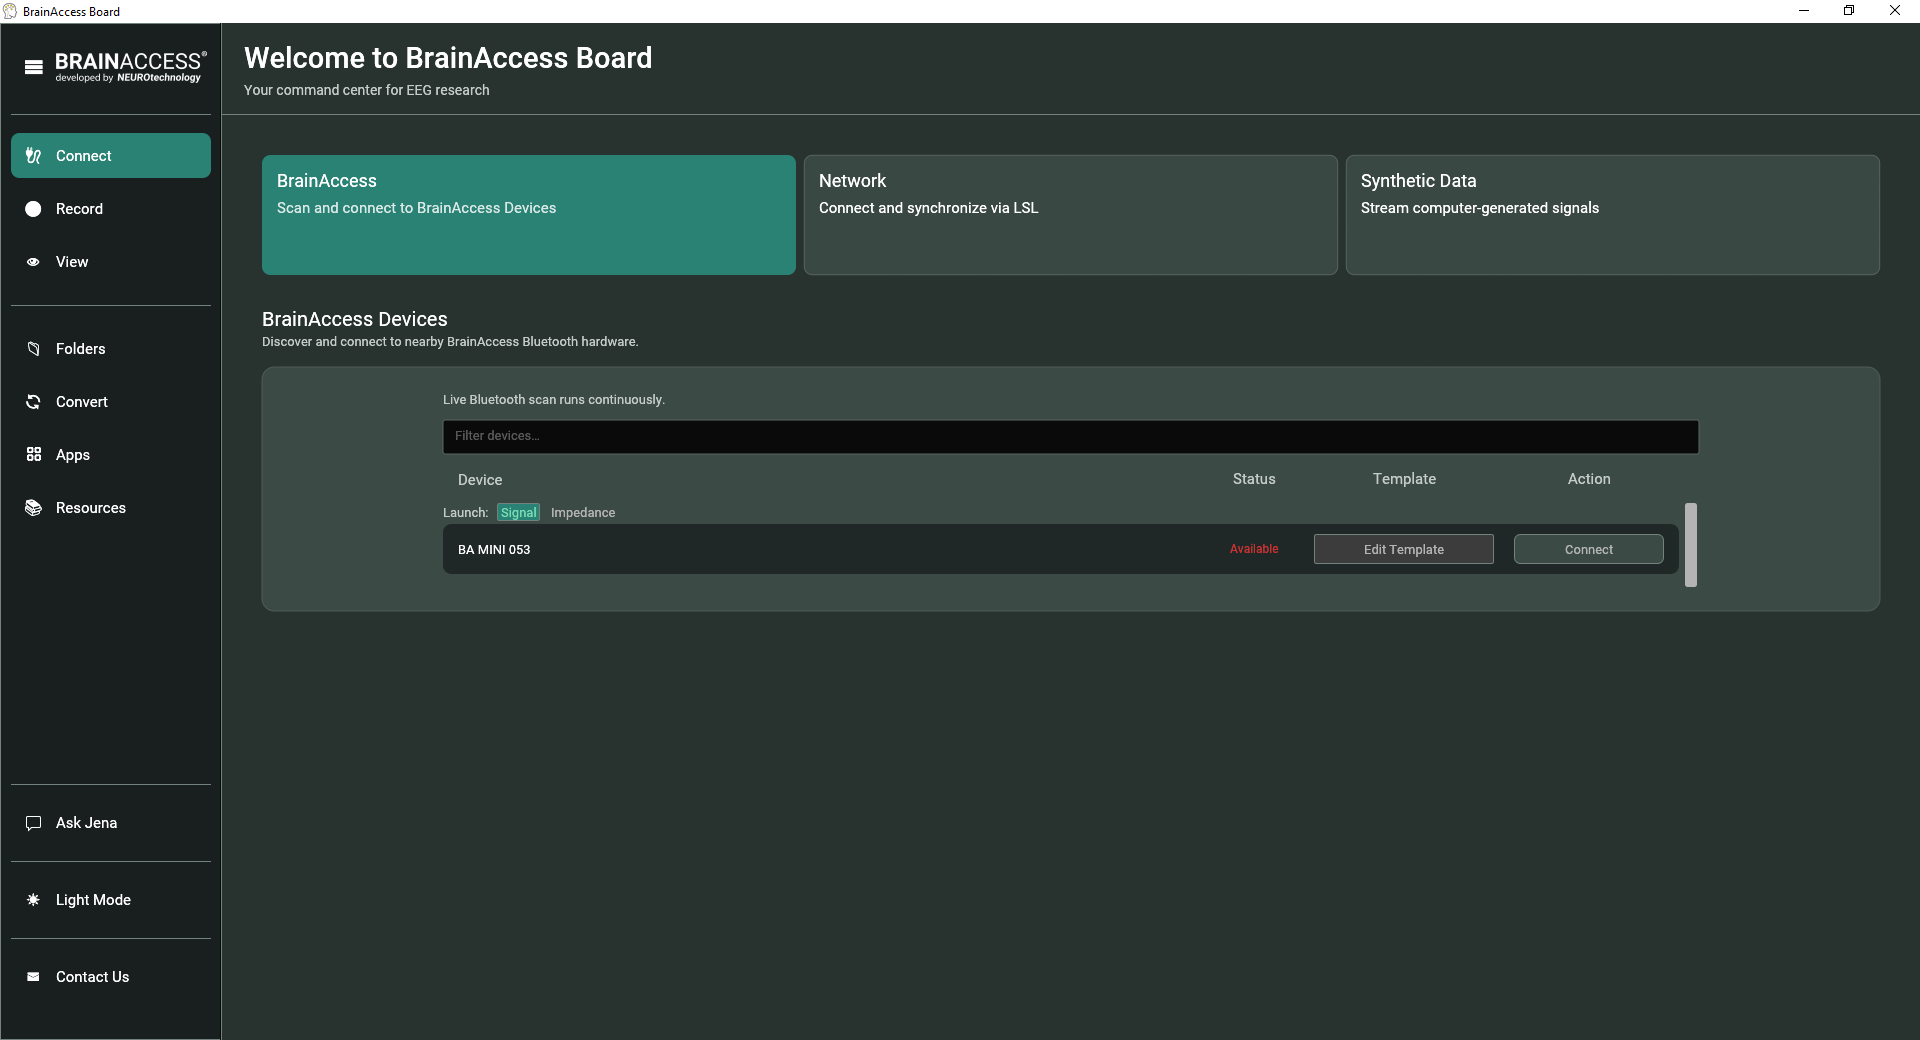This screenshot has width=1920, height=1040.
Task: Click the BrainAccess app icon in the title bar
Action: (x=10, y=11)
